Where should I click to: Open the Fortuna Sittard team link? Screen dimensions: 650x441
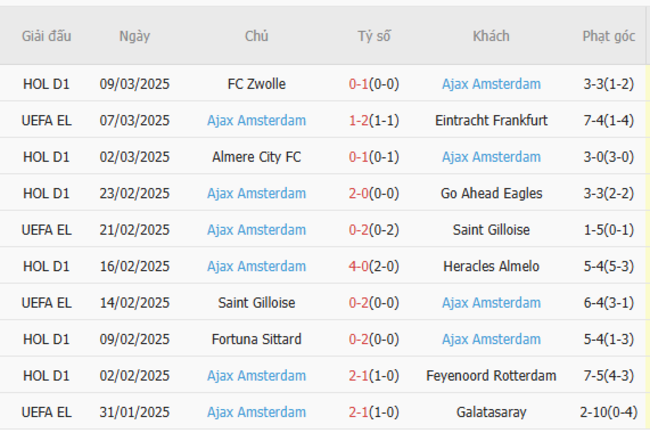pyautogui.click(x=256, y=339)
